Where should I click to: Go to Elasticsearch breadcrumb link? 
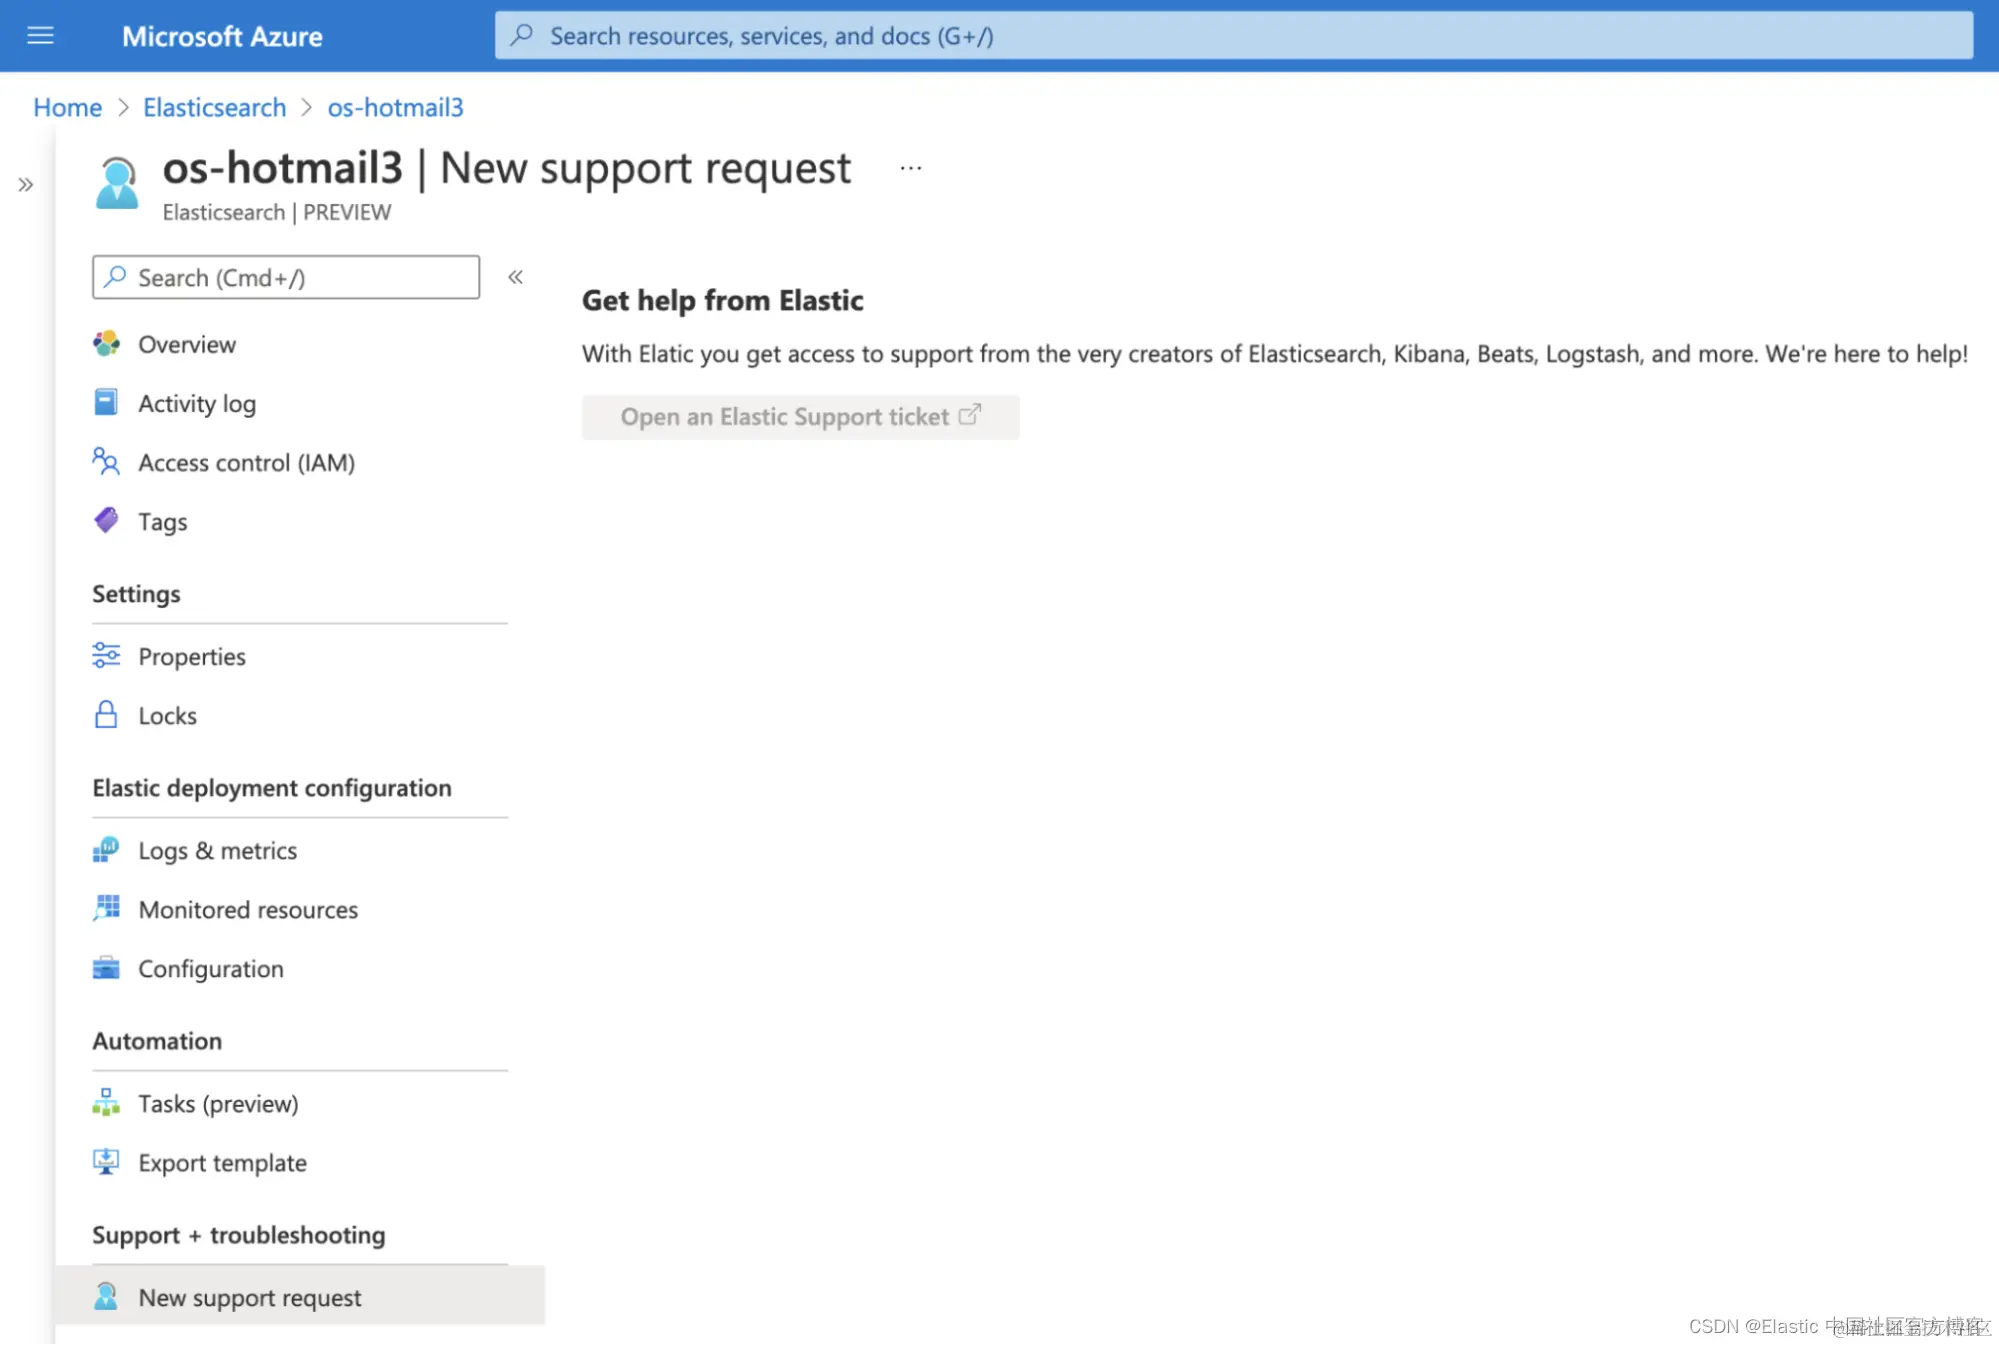point(214,107)
